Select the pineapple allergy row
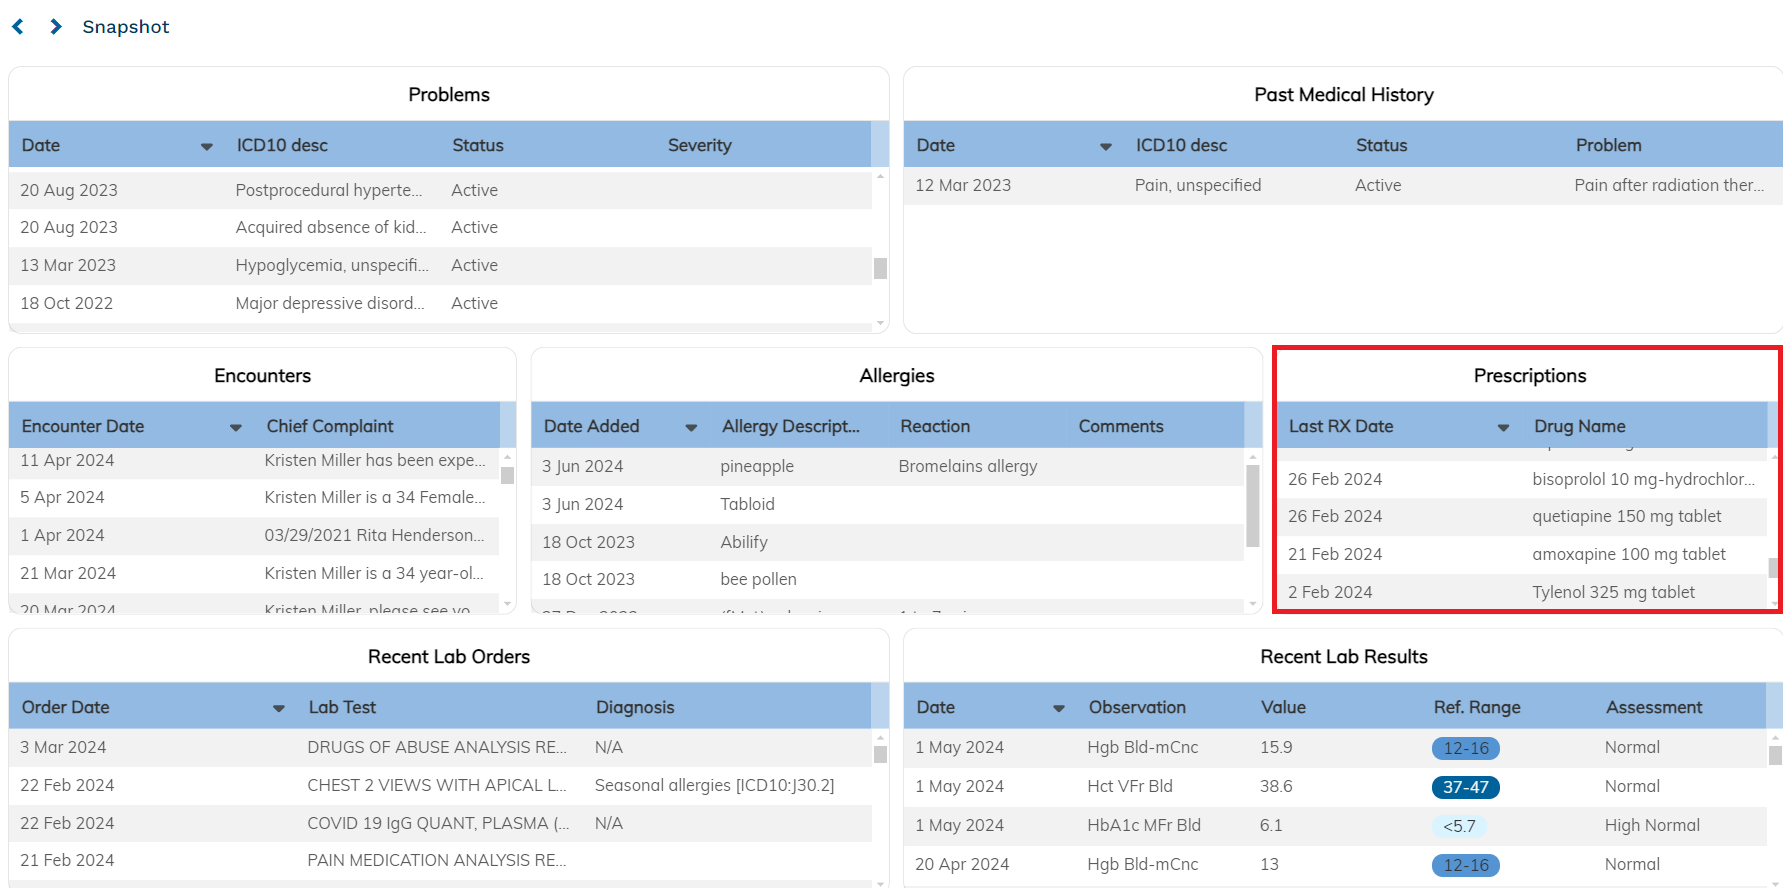 887,467
